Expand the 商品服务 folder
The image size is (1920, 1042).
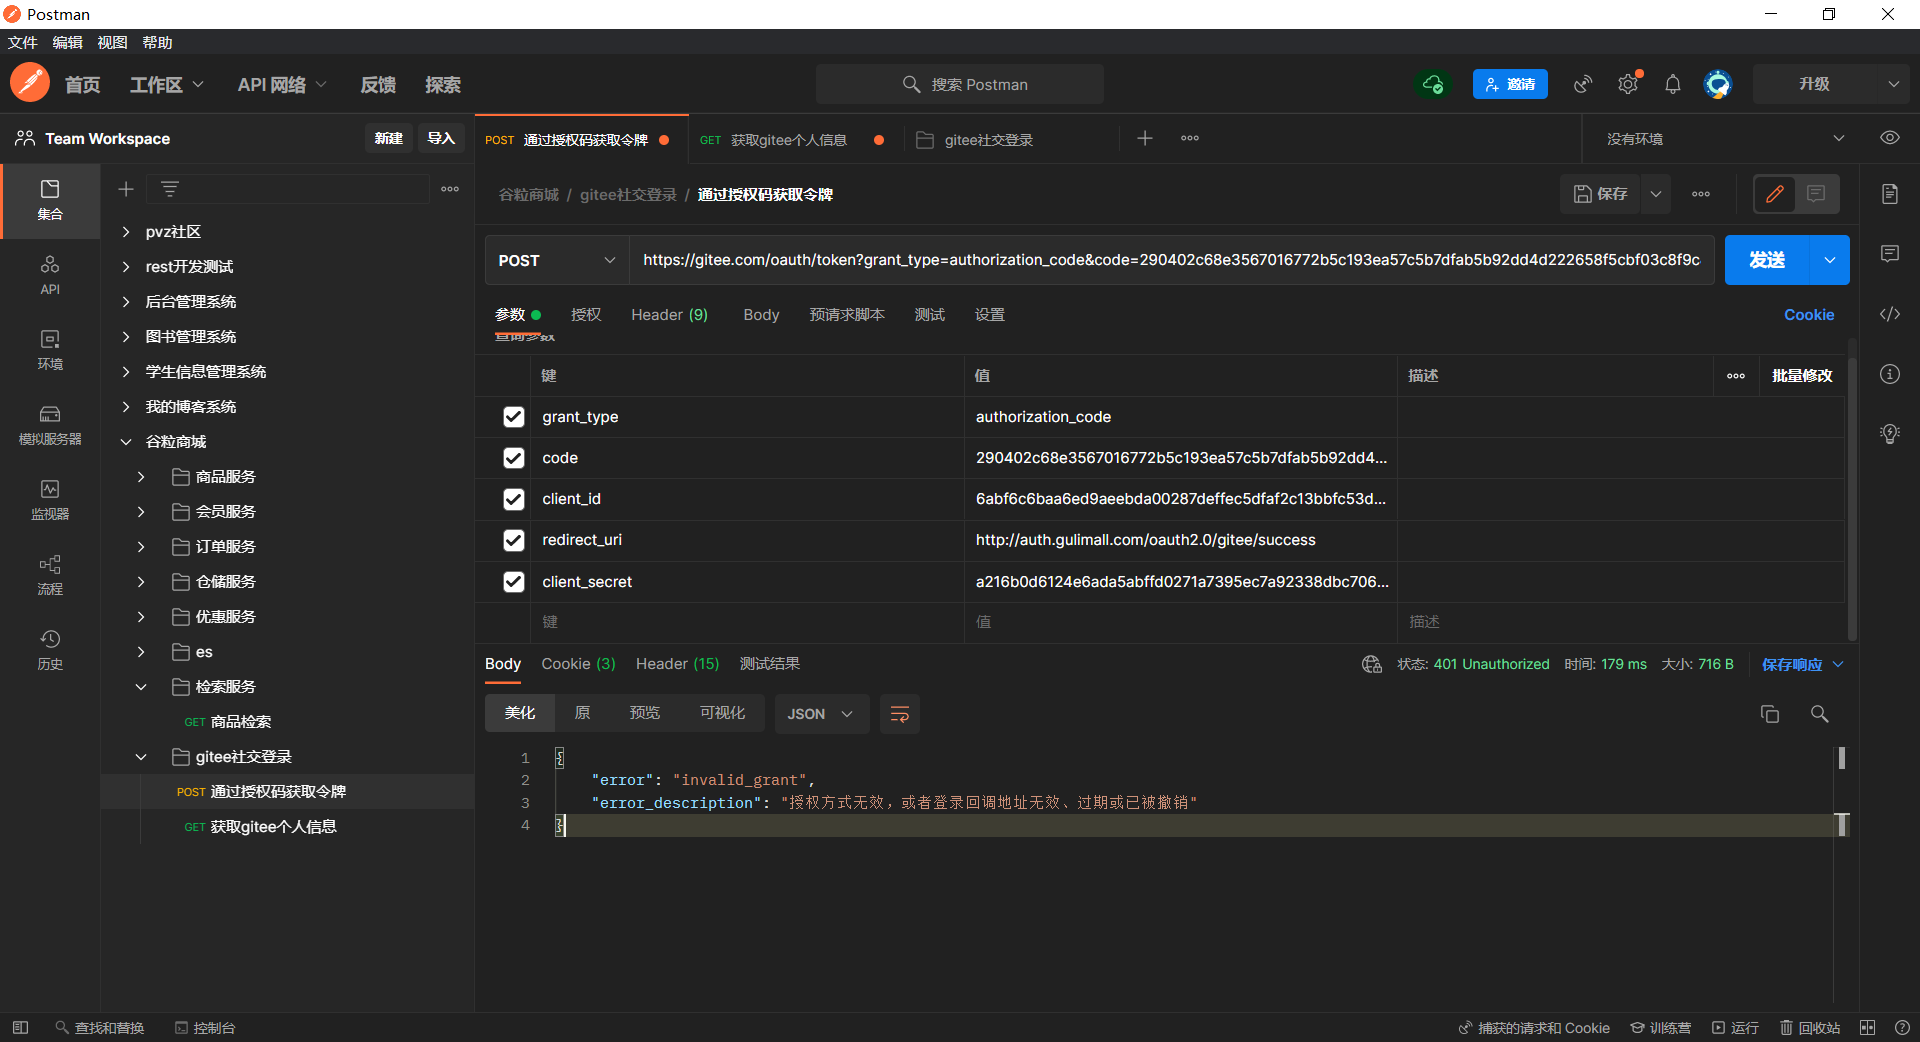[141, 477]
